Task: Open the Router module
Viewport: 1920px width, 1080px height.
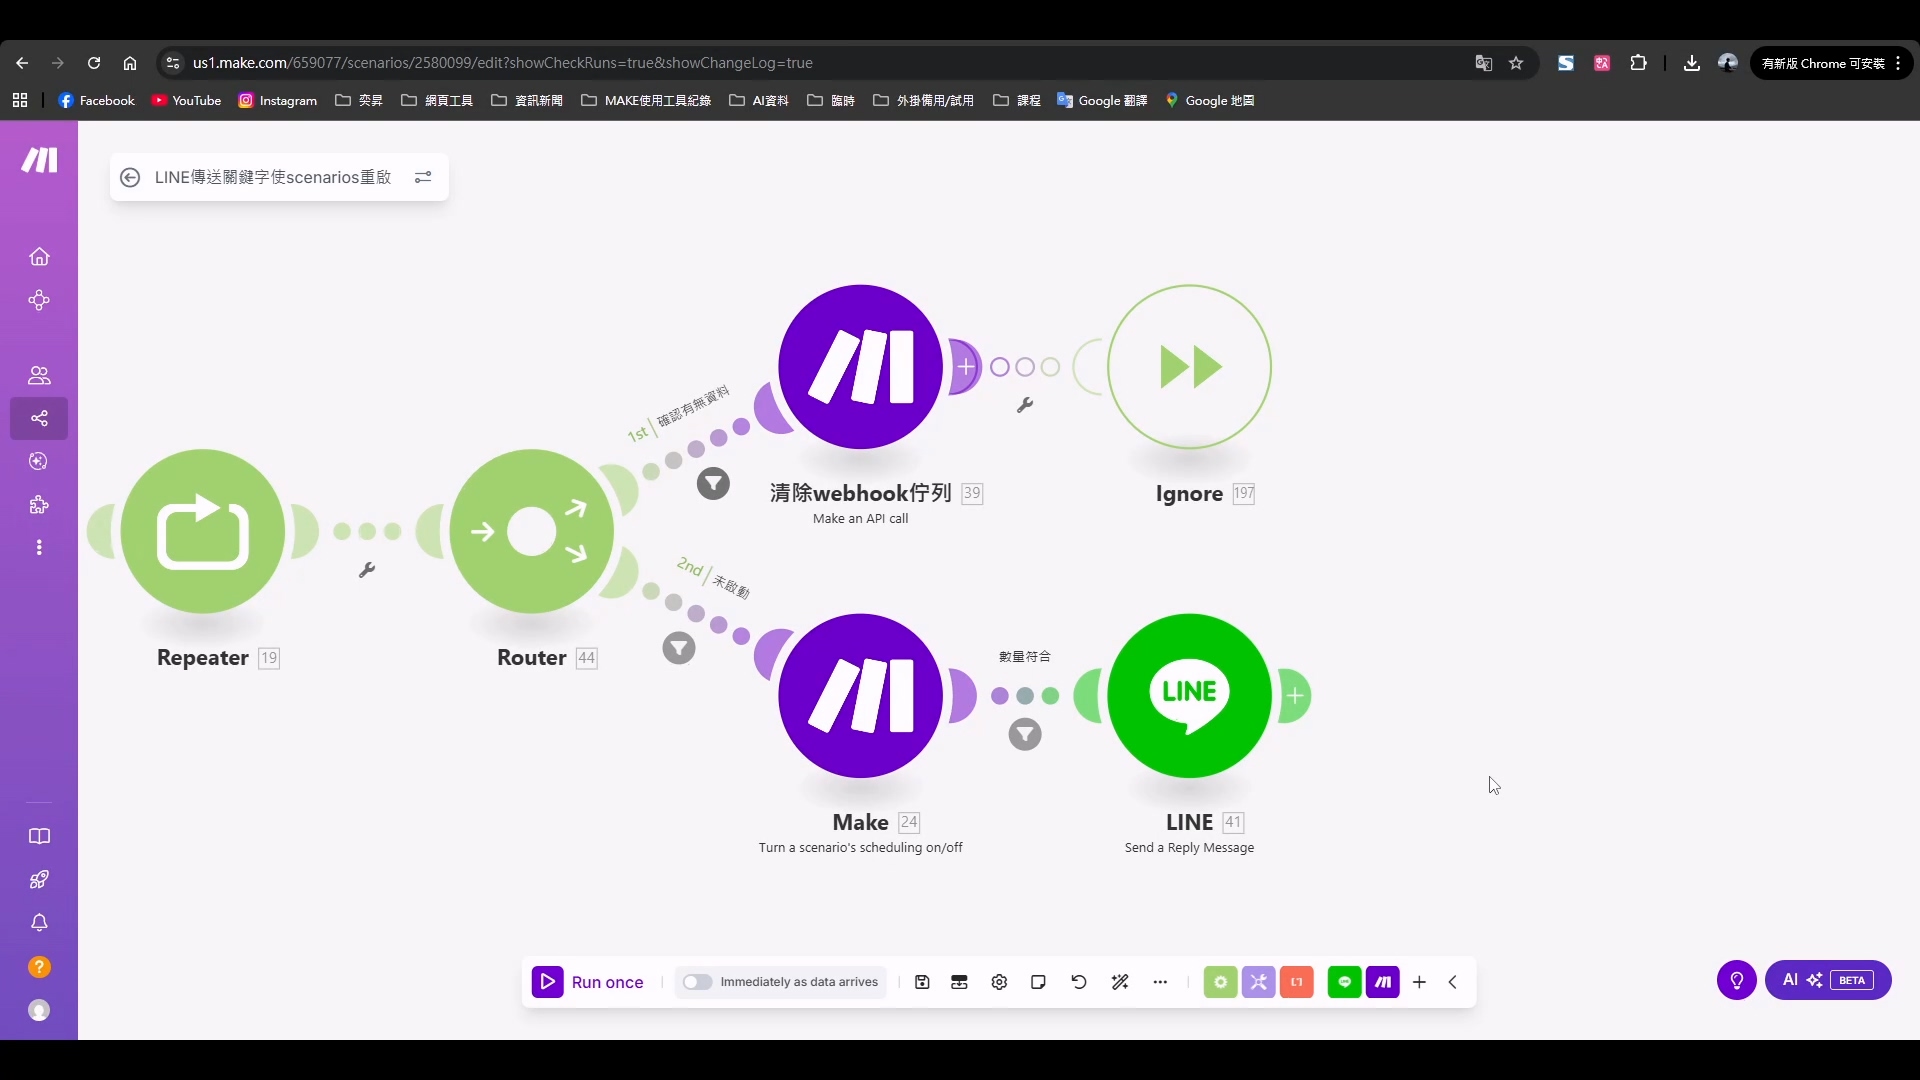Action: 532,531
